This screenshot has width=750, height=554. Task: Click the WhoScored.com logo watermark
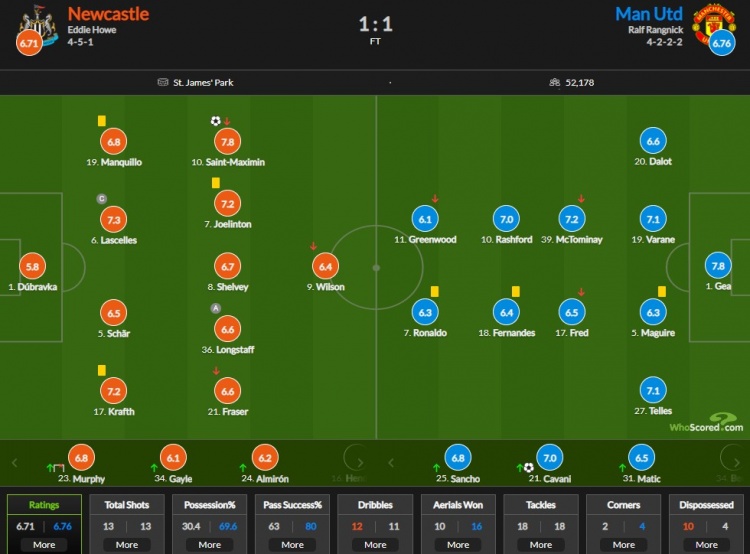[706, 423]
